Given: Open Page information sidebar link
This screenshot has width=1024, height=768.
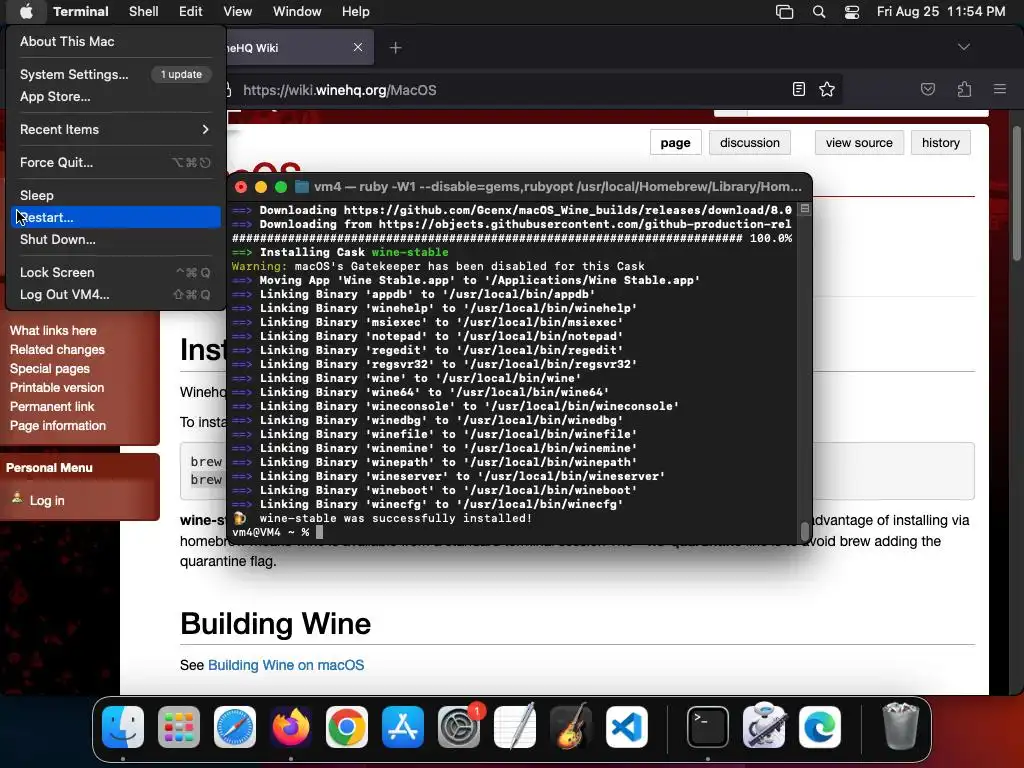Looking at the screenshot, I should 57,425.
